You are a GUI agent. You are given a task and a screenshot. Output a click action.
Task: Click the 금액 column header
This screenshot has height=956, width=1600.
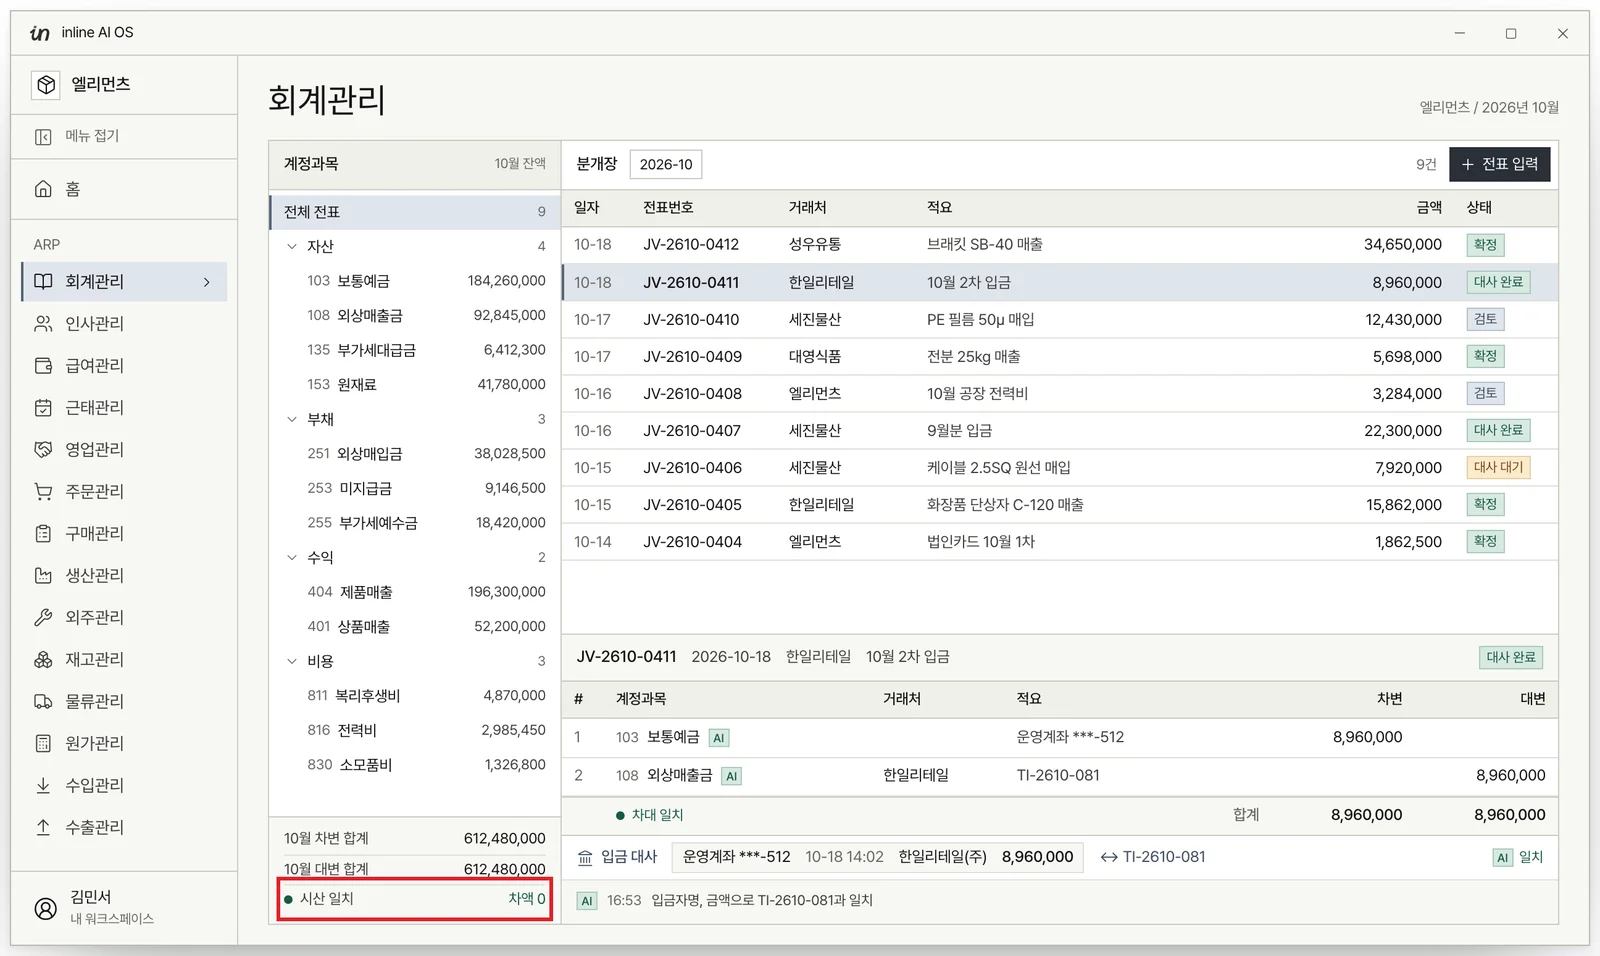pyautogui.click(x=1429, y=207)
